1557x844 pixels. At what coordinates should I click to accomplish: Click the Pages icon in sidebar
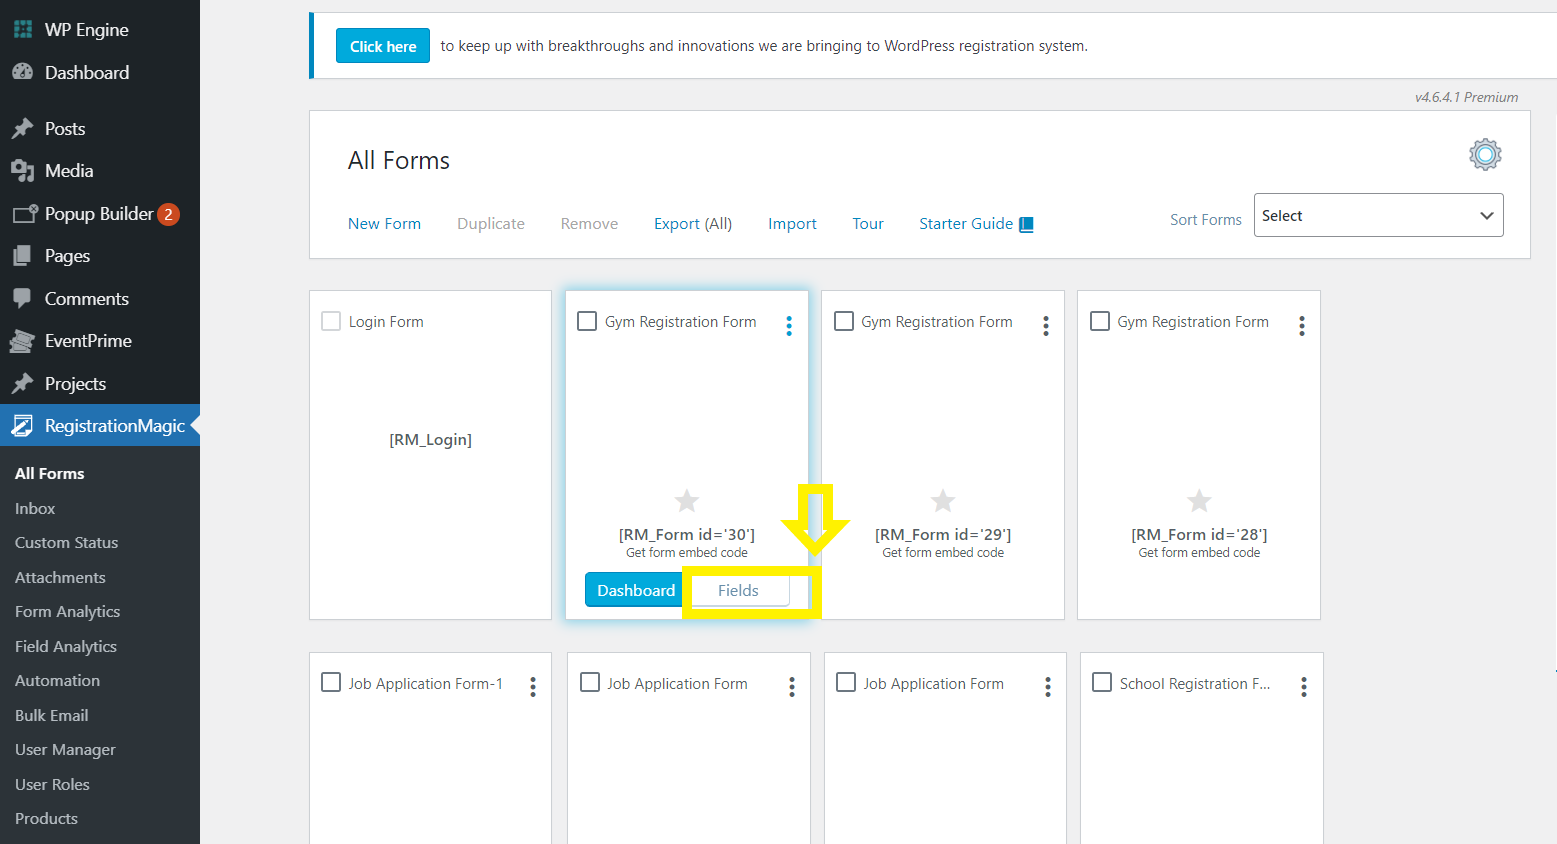tap(23, 256)
